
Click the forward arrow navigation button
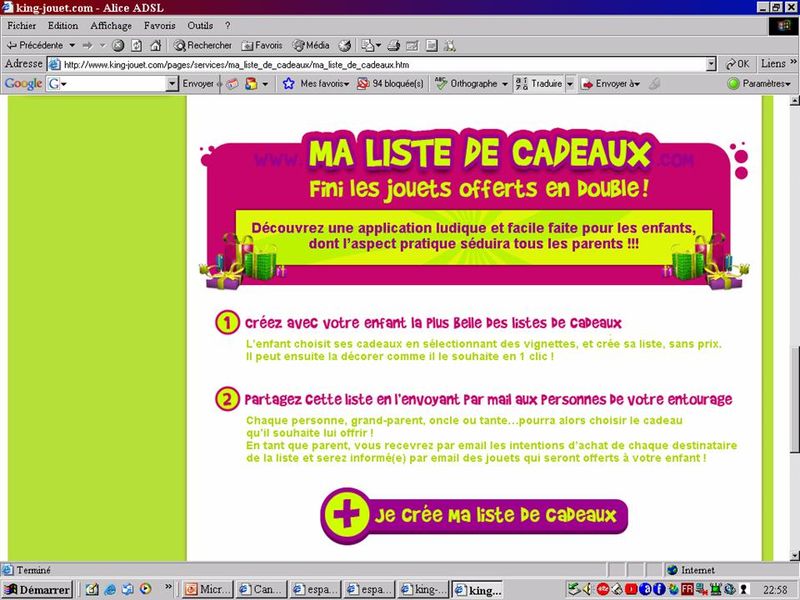pos(88,45)
